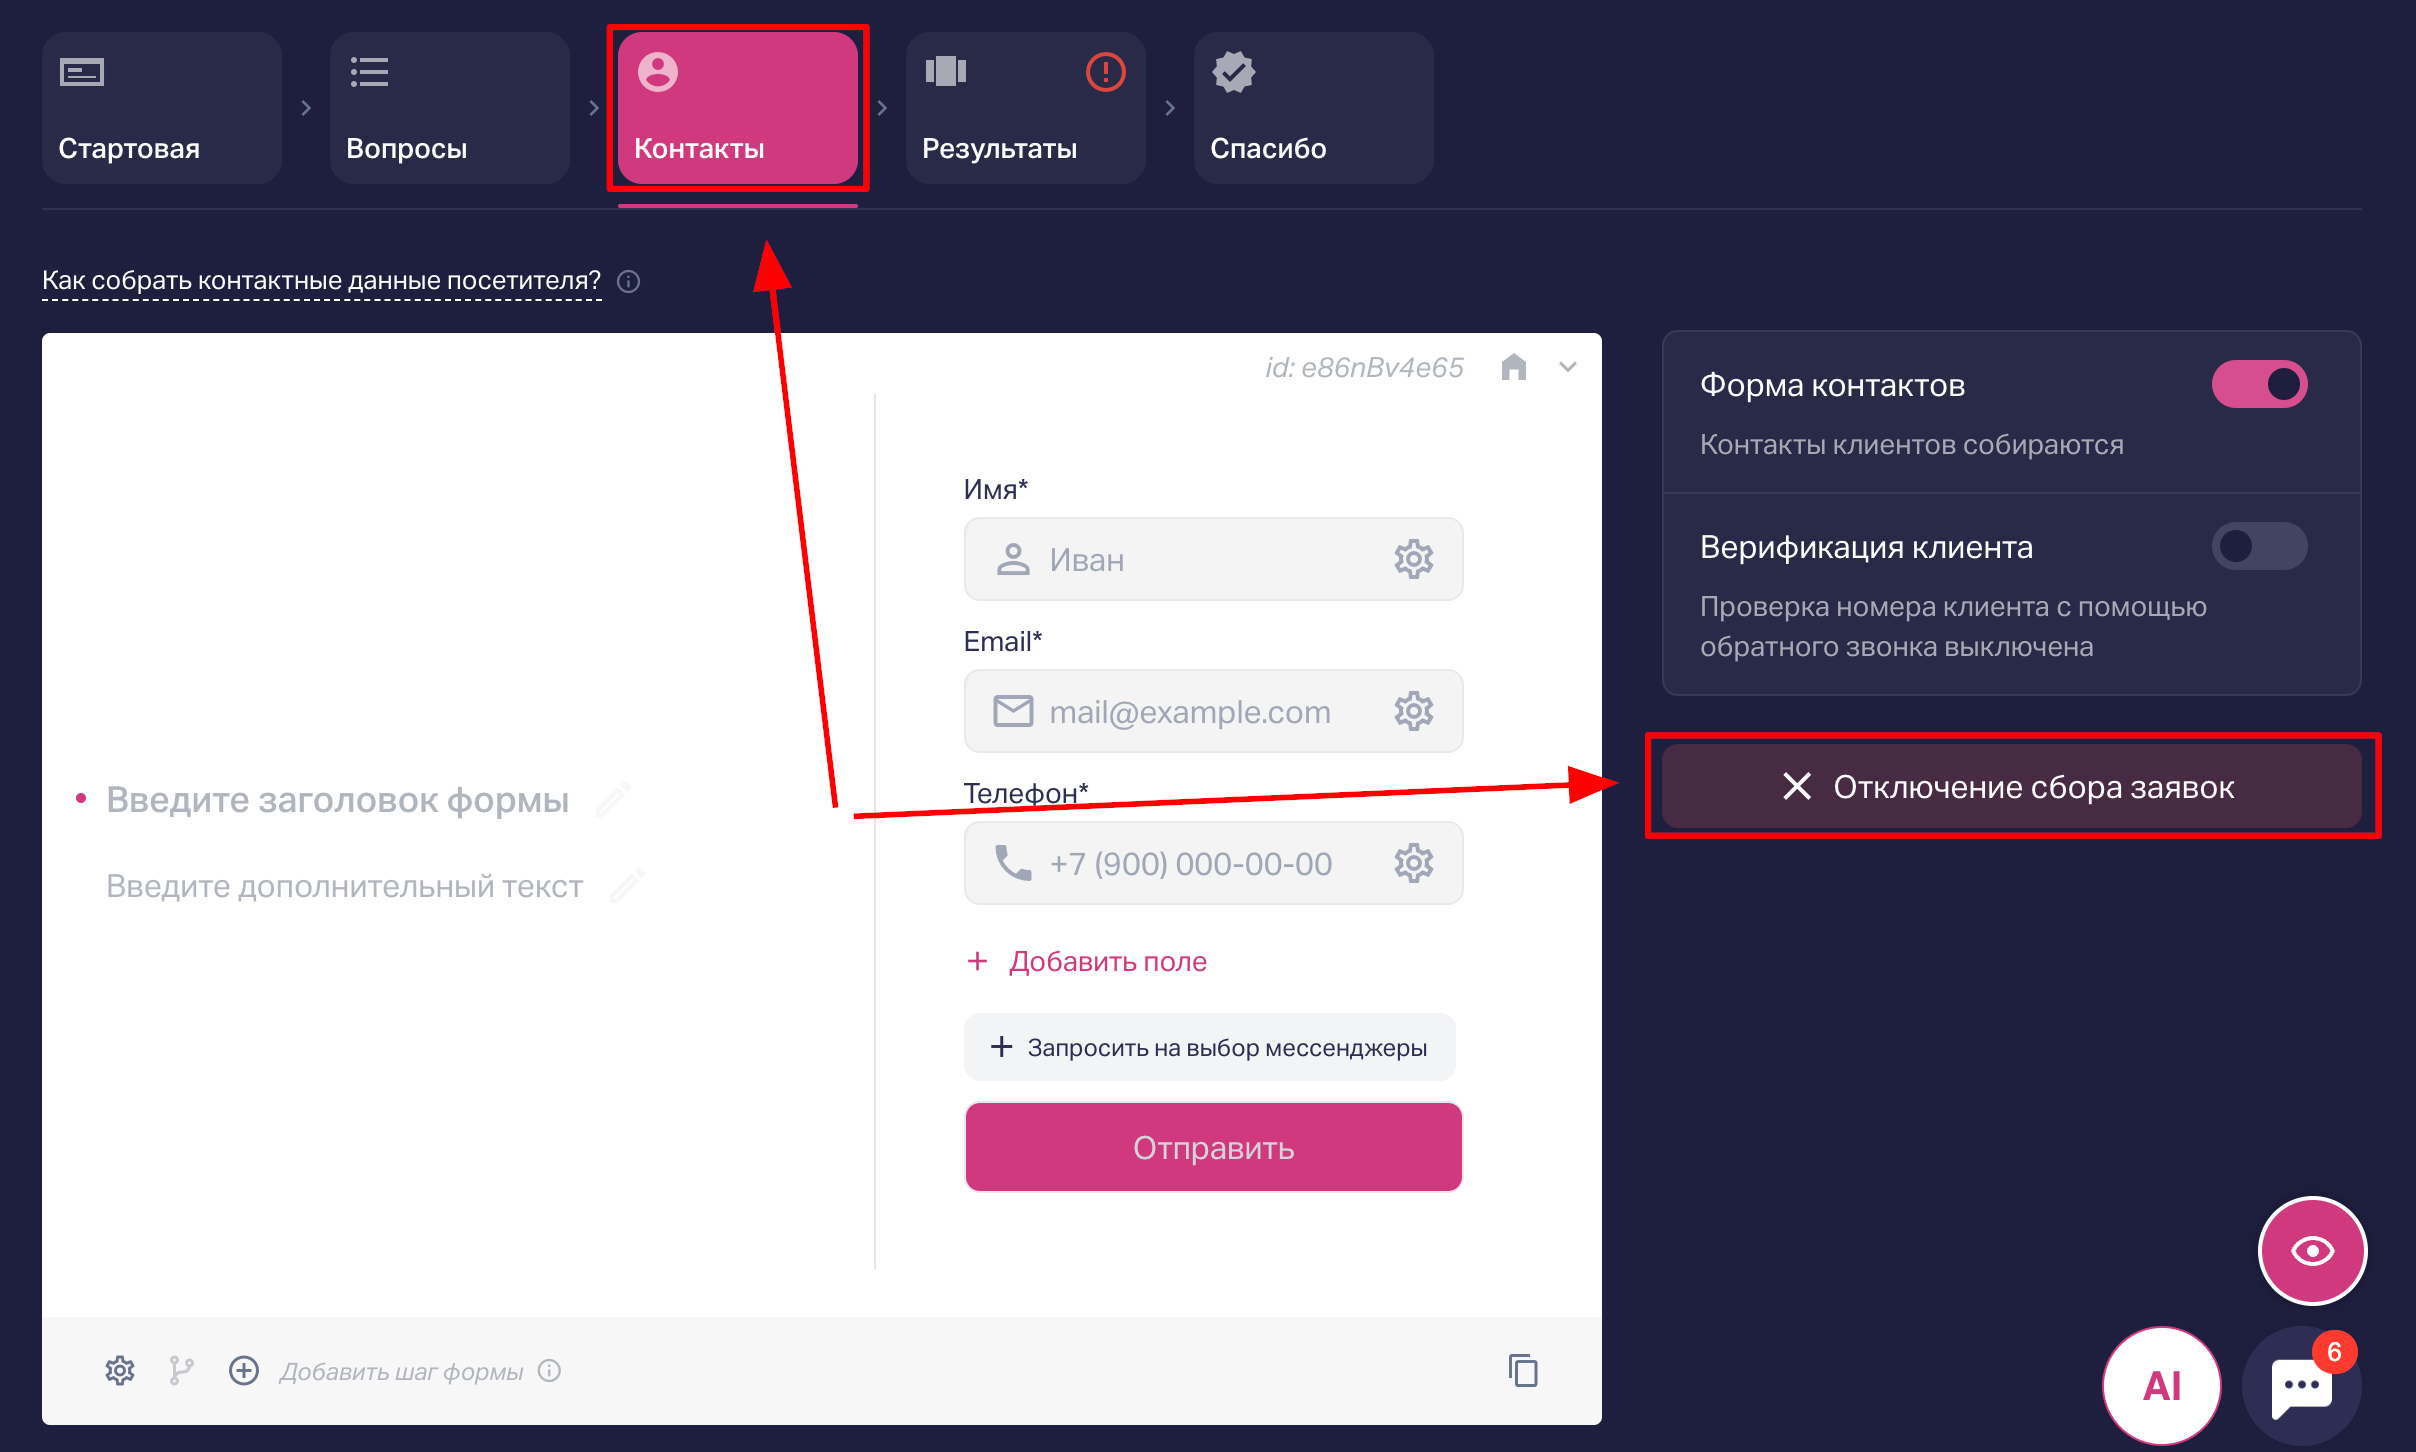Toggle the Форма контактов switch off
Image resolution: width=2416 pixels, height=1452 pixels.
pyautogui.click(x=2259, y=385)
